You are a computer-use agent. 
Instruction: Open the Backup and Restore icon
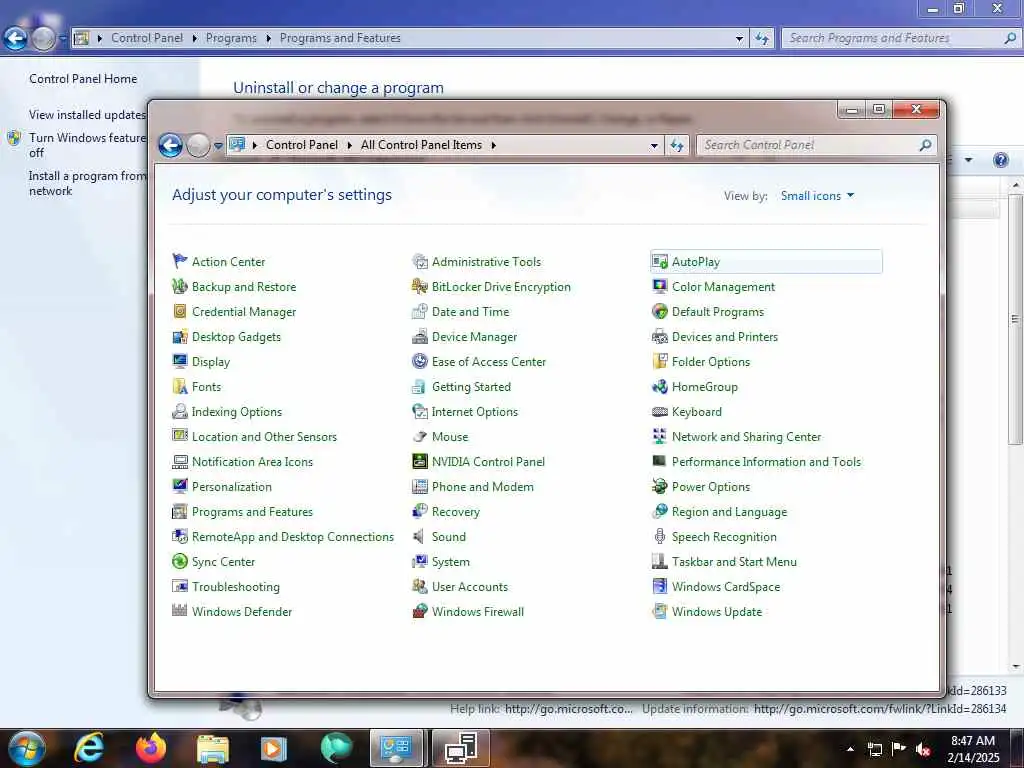[180, 286]
